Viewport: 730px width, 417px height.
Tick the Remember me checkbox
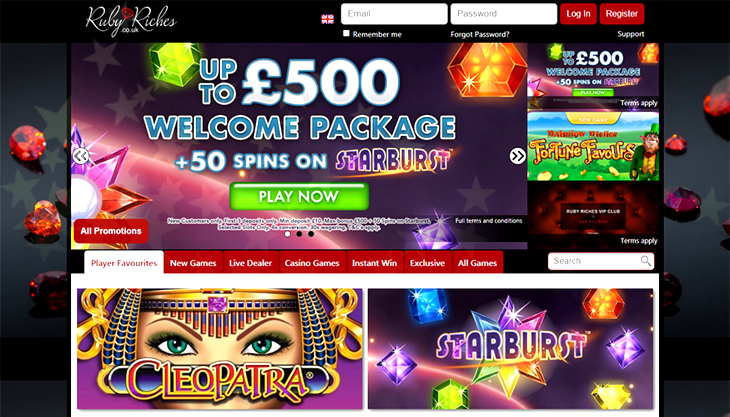346,33
